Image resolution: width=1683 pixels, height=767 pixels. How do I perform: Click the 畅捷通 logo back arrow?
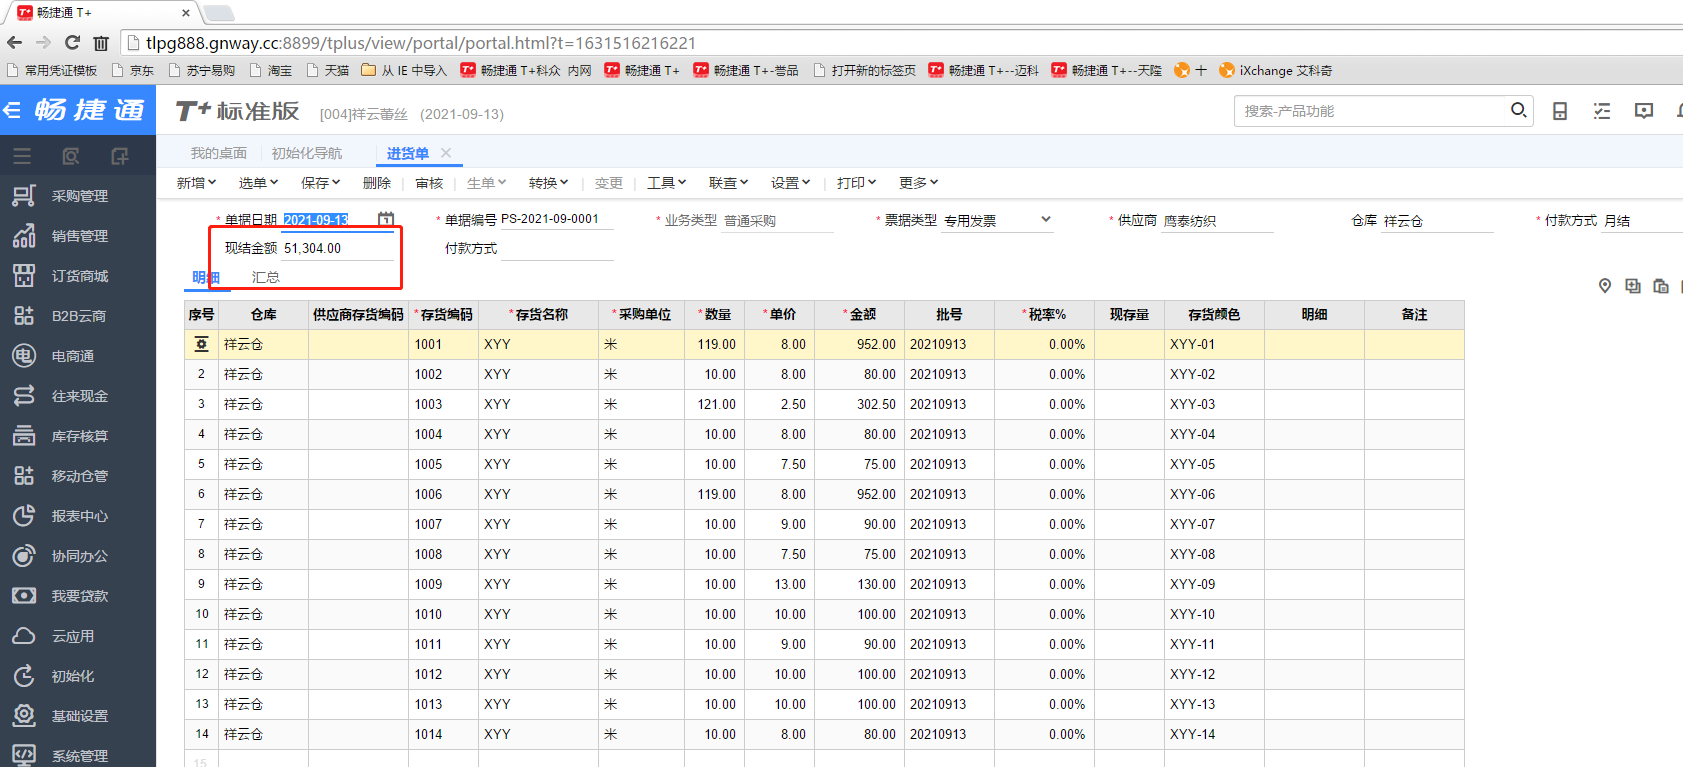pyautogui.click(x=12, y=110)
